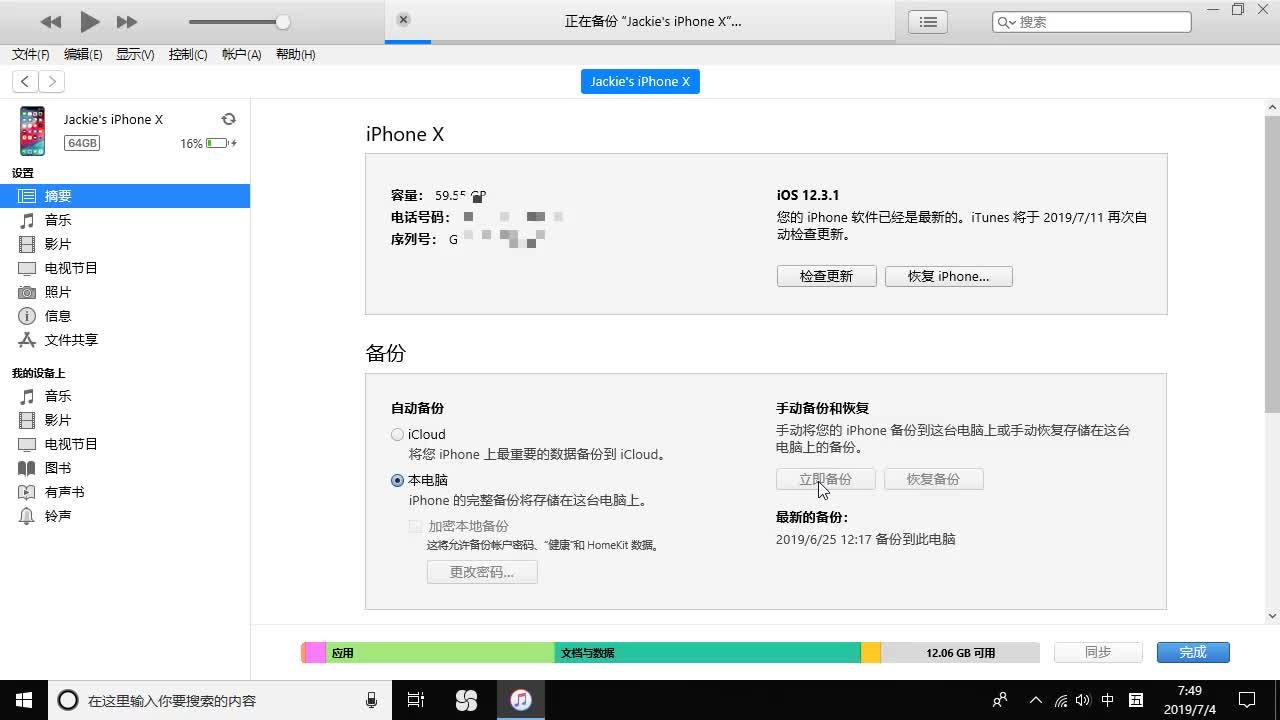The width and height of the screenshot is (1280, 720).
Task: Open the 帐户(A) menu
Action: [x=241, y=54]
